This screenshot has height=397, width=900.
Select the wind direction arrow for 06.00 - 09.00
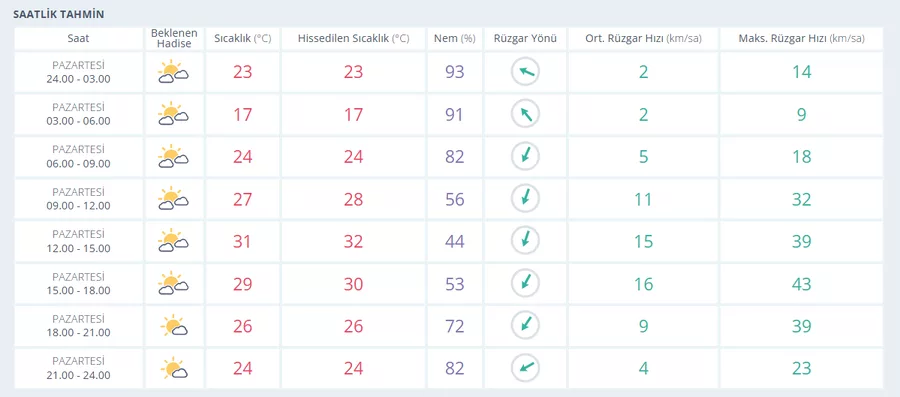[525, 157]
